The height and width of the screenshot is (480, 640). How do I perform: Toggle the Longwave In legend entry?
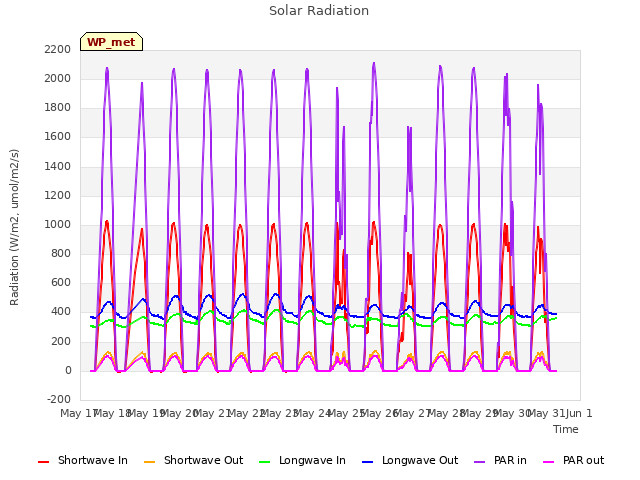point(302,460)
